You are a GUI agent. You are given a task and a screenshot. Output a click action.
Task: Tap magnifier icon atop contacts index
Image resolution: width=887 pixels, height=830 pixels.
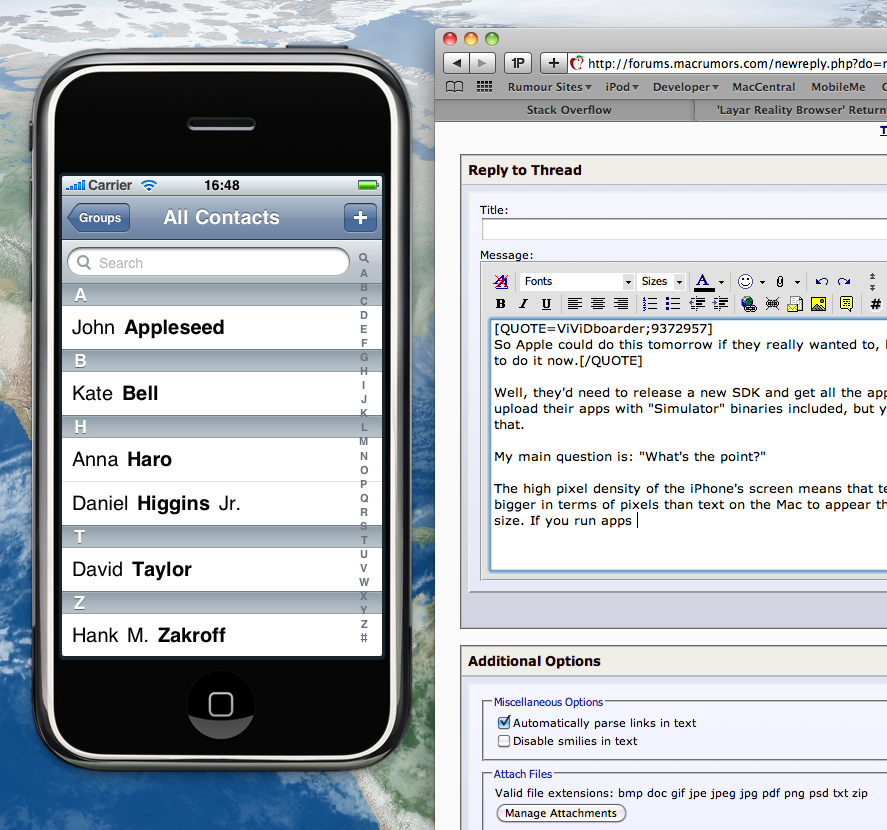[x=364, y=258]
